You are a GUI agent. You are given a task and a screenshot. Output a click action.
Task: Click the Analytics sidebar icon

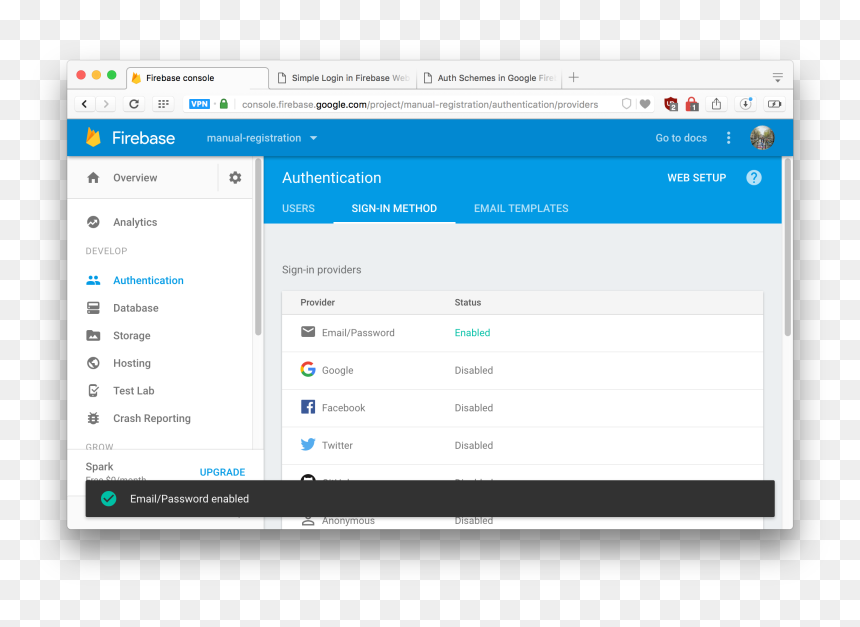[93, 222]
